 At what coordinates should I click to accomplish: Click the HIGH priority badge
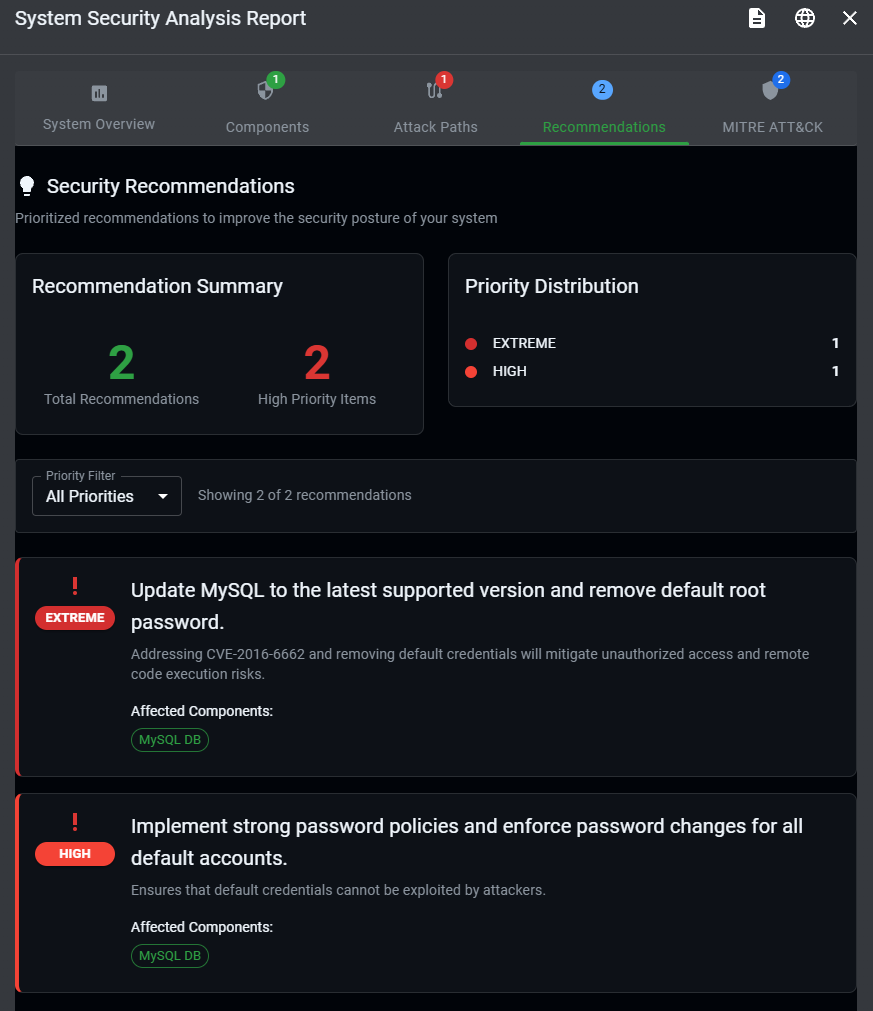[75, 854]
